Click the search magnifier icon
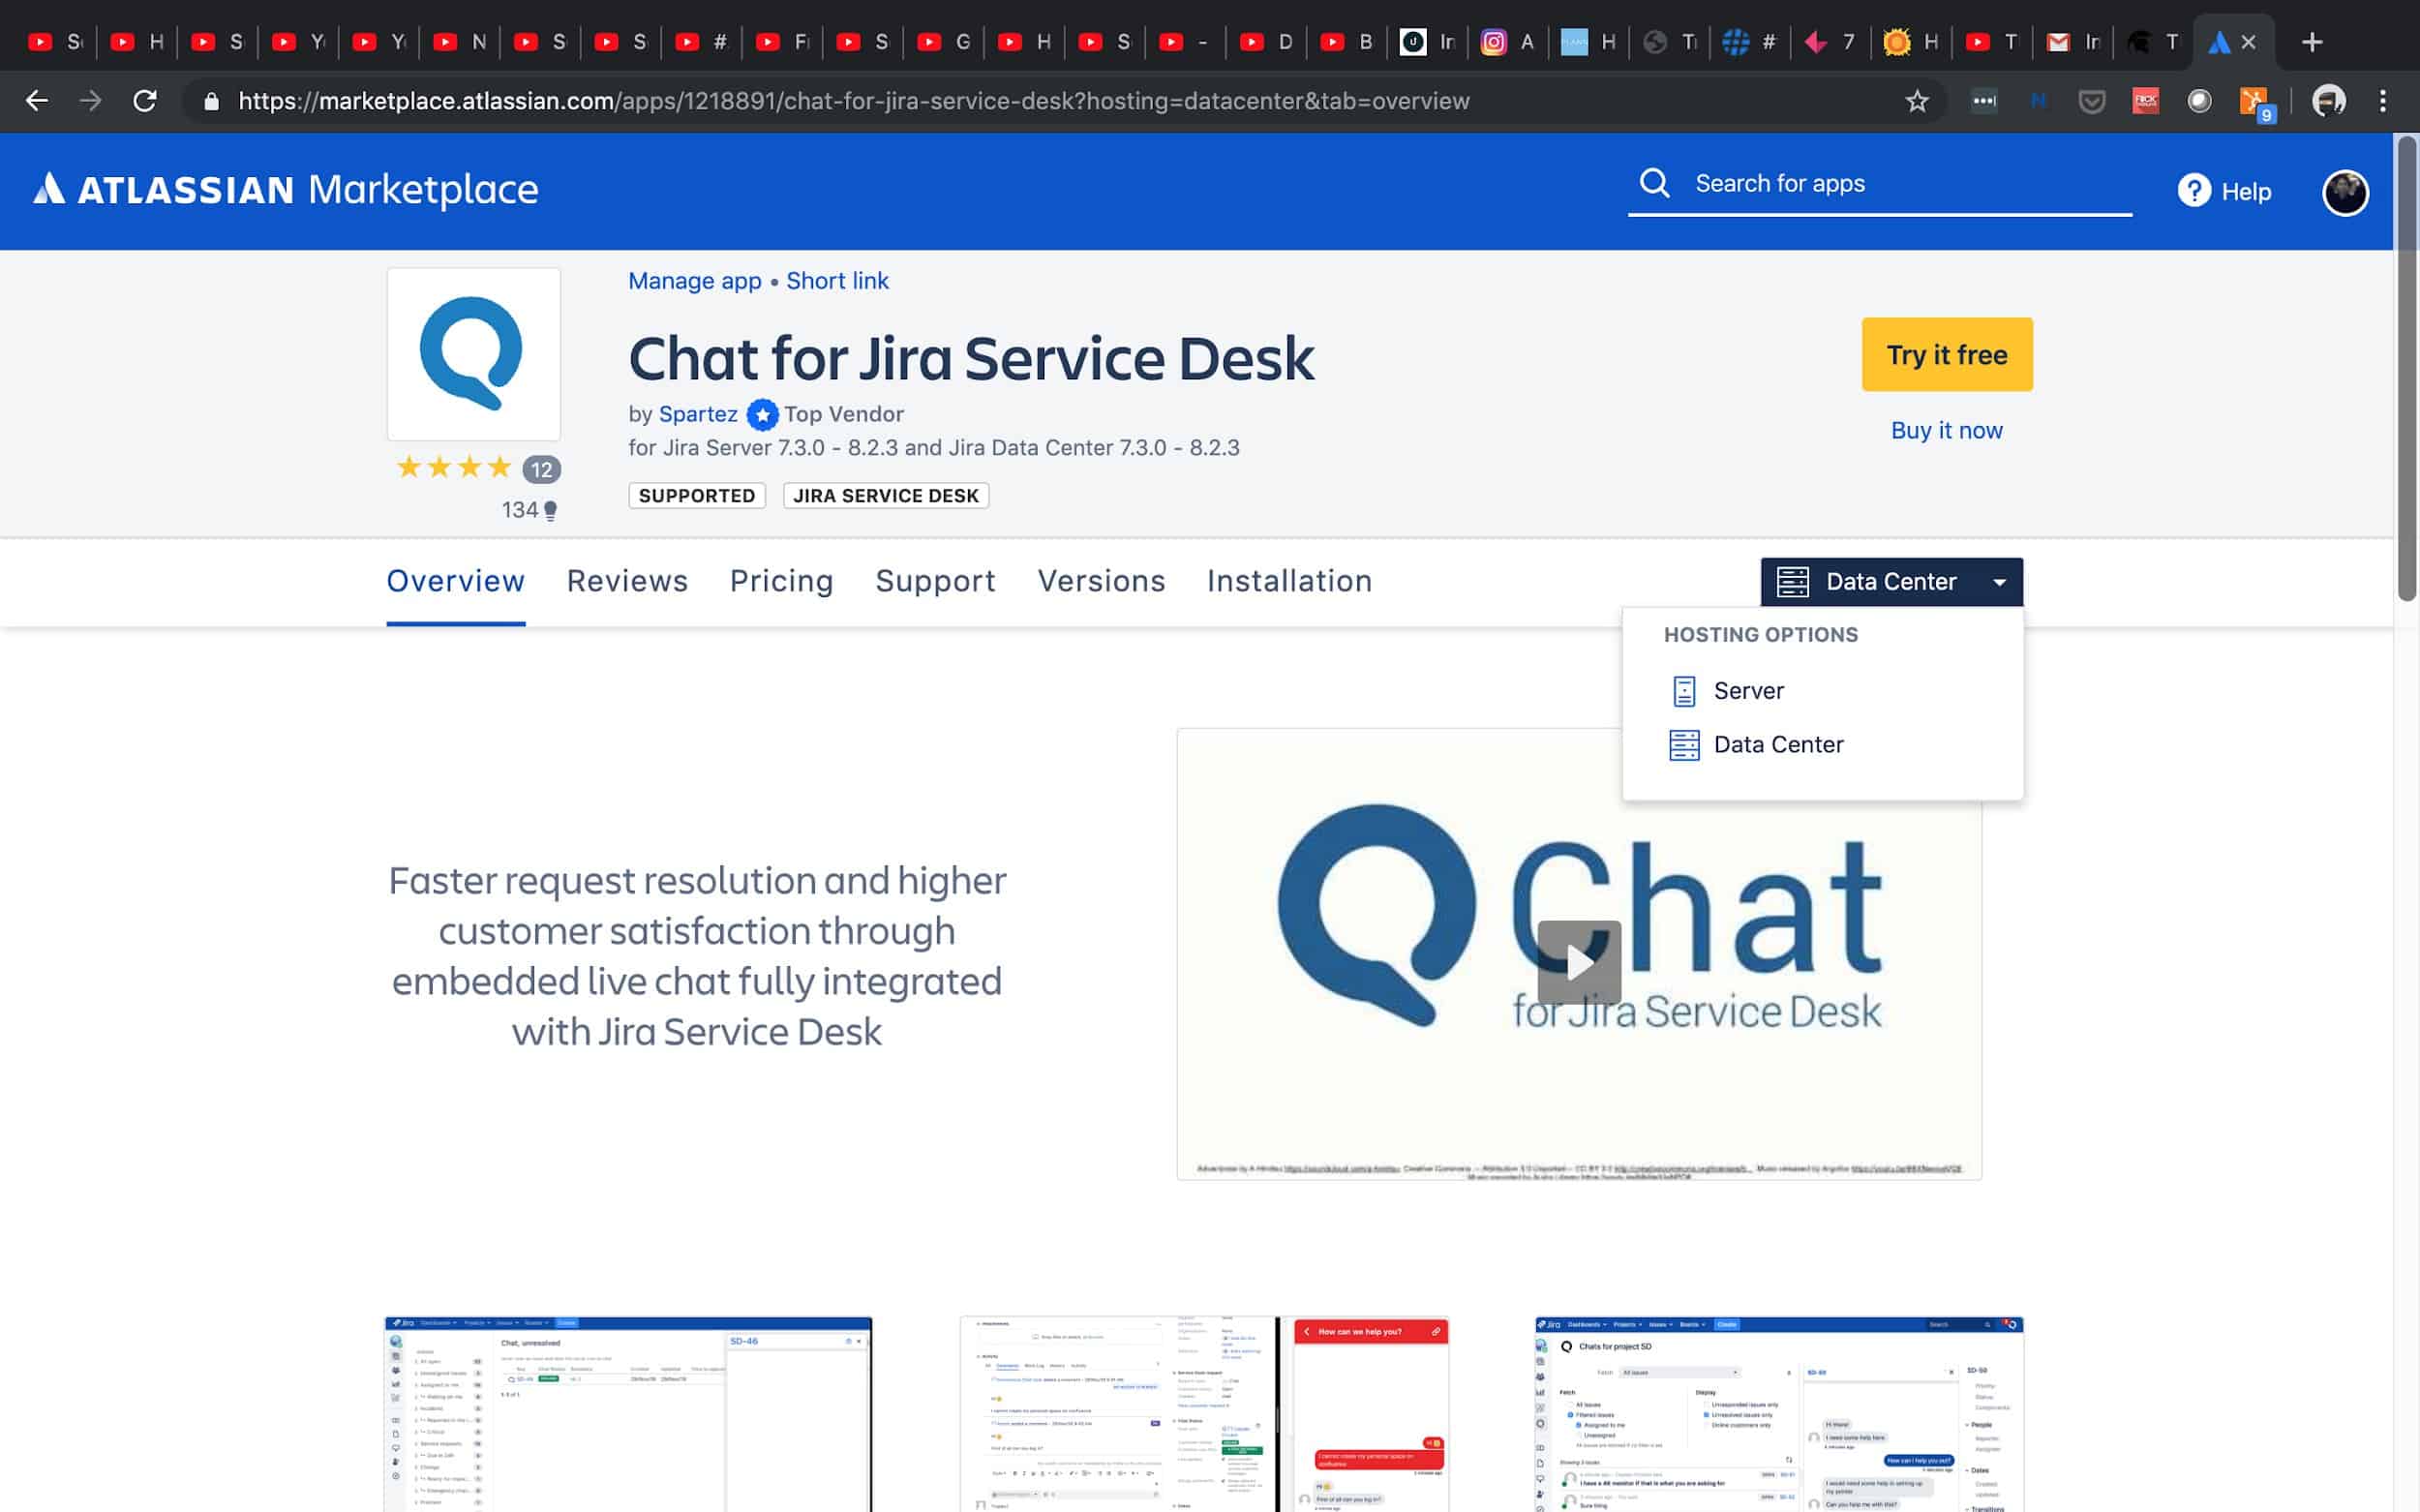The image size is (2420, 1512). click(x=1654, y=183)
